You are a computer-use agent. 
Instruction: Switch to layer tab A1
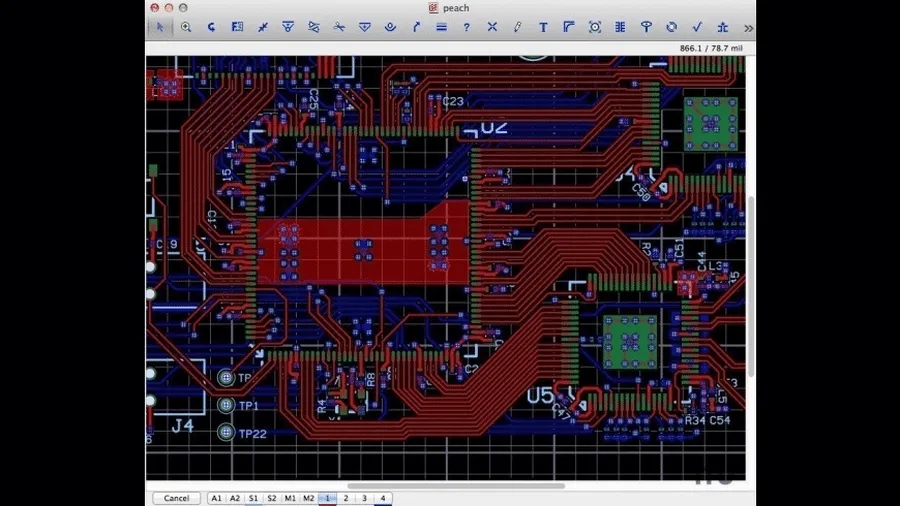coord(216,498)
